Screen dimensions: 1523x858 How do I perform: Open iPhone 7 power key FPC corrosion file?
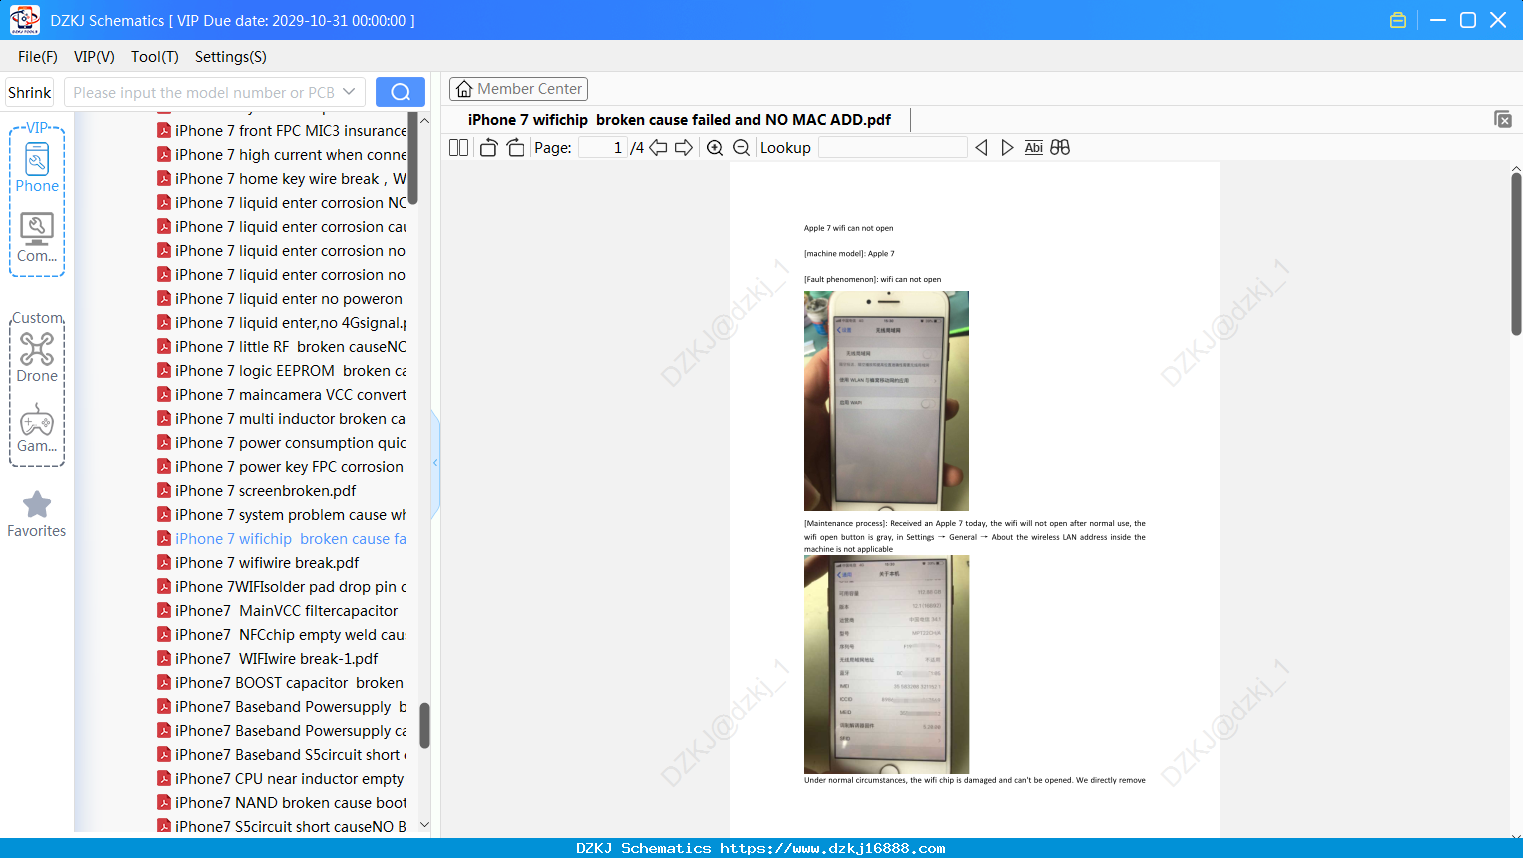(282, 467)
